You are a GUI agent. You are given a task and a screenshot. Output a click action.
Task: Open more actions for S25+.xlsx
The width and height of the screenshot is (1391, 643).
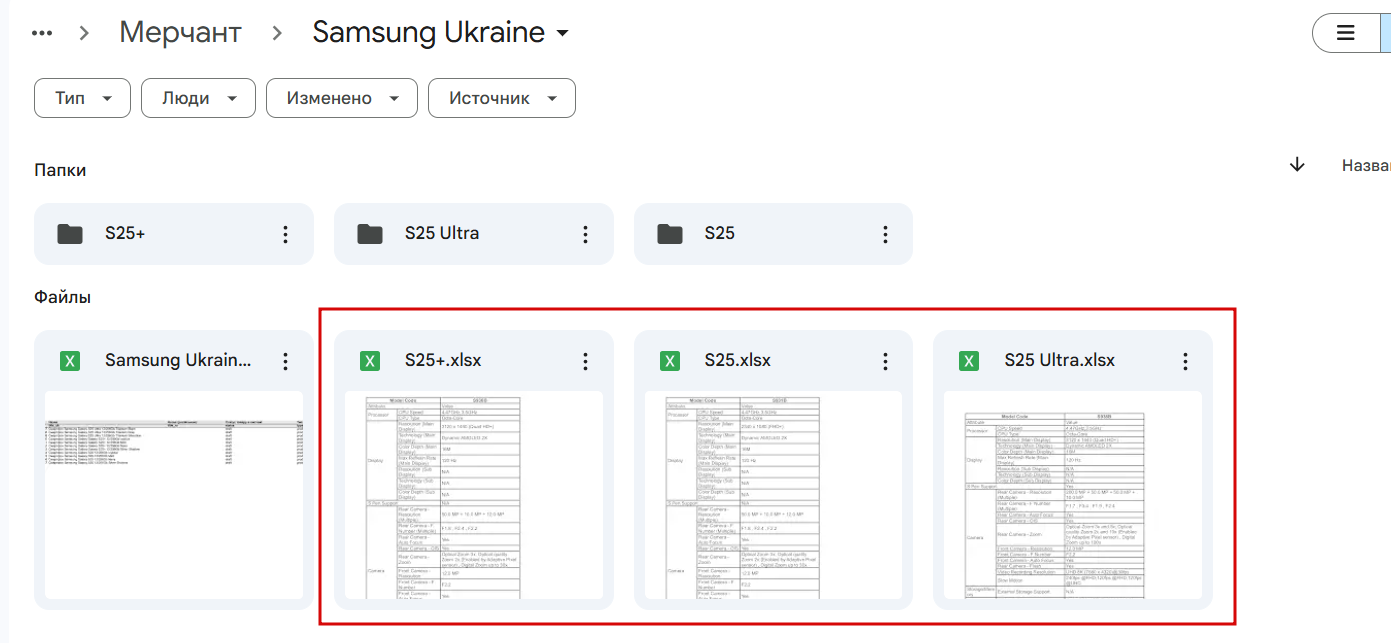coord(586,361)
